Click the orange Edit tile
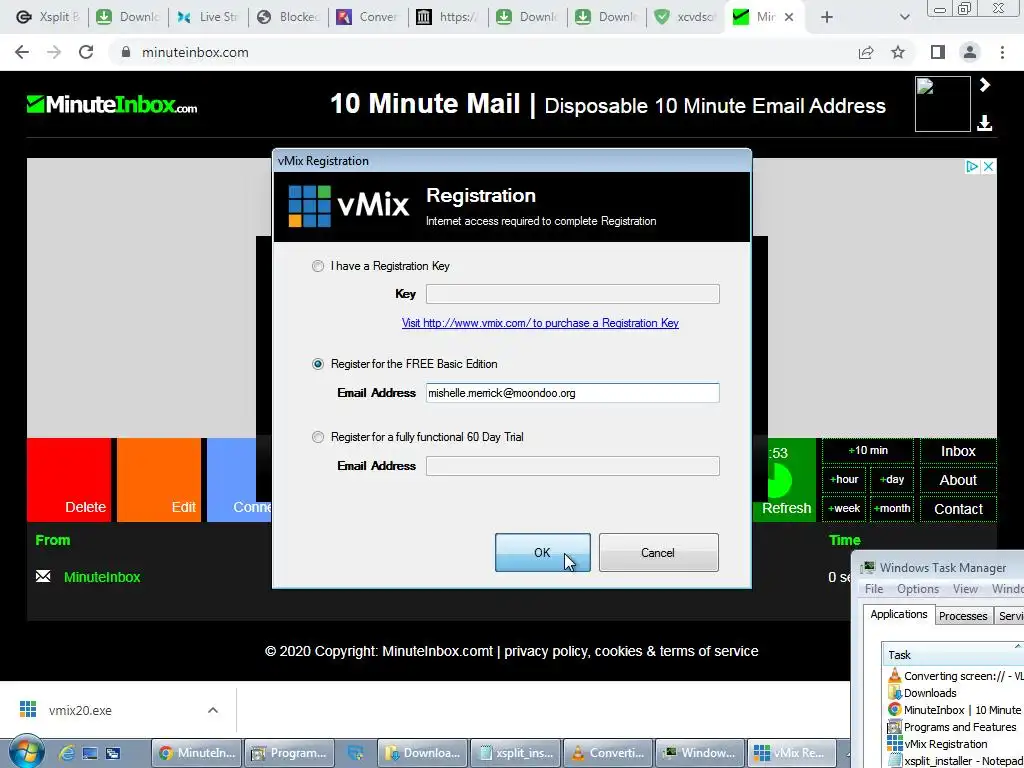The height and width of the screenshot is (768, 1024). pyautogui.click(x=159, y=479)
